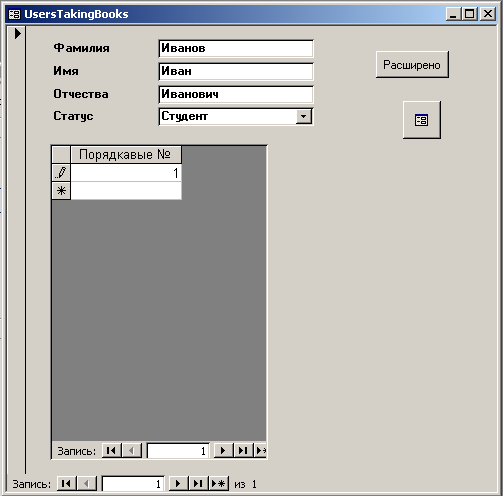Click the Отчества field containing Иванович

coord(236,95)
